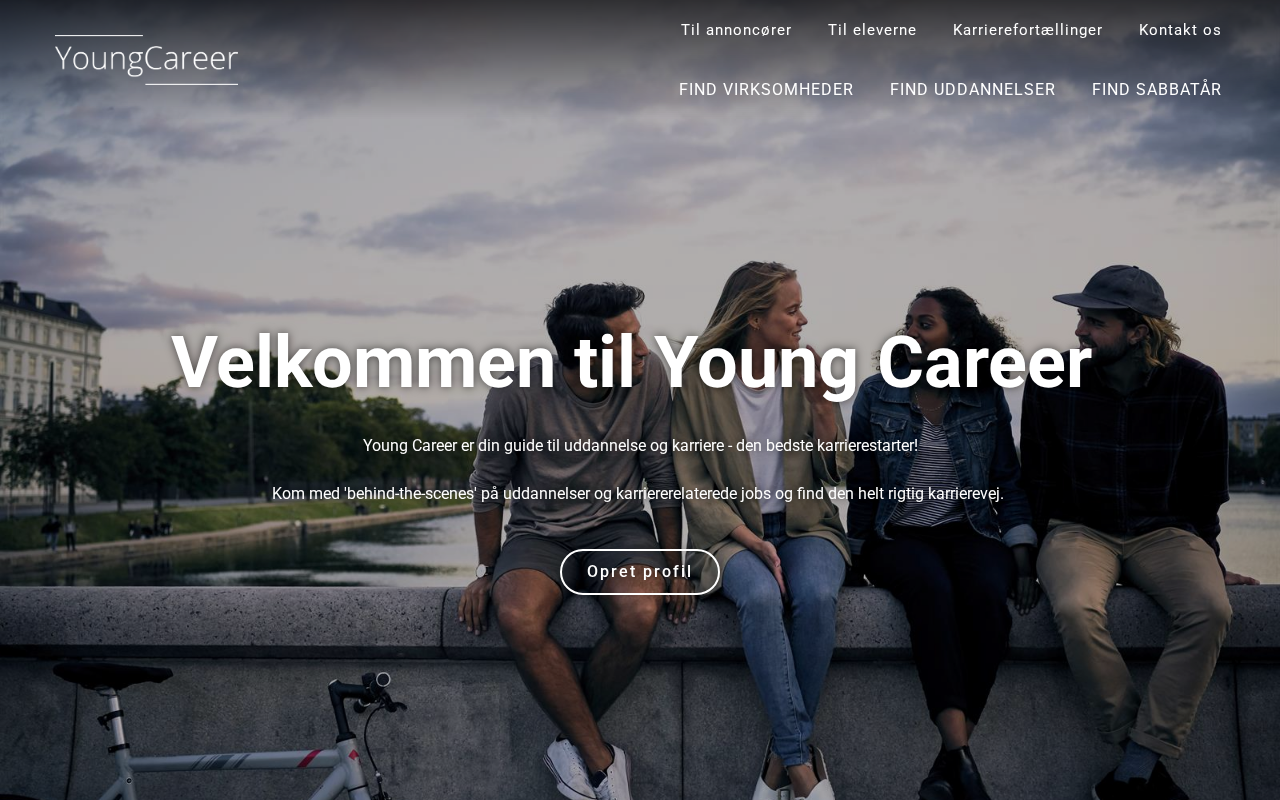Screen dimensions: 1280x800
Task: Go to Til eleverne
Action: coord(872,30)
